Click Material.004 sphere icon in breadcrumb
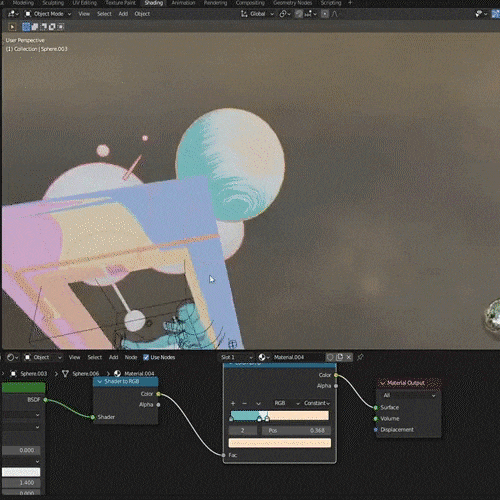 coord(117,374)
